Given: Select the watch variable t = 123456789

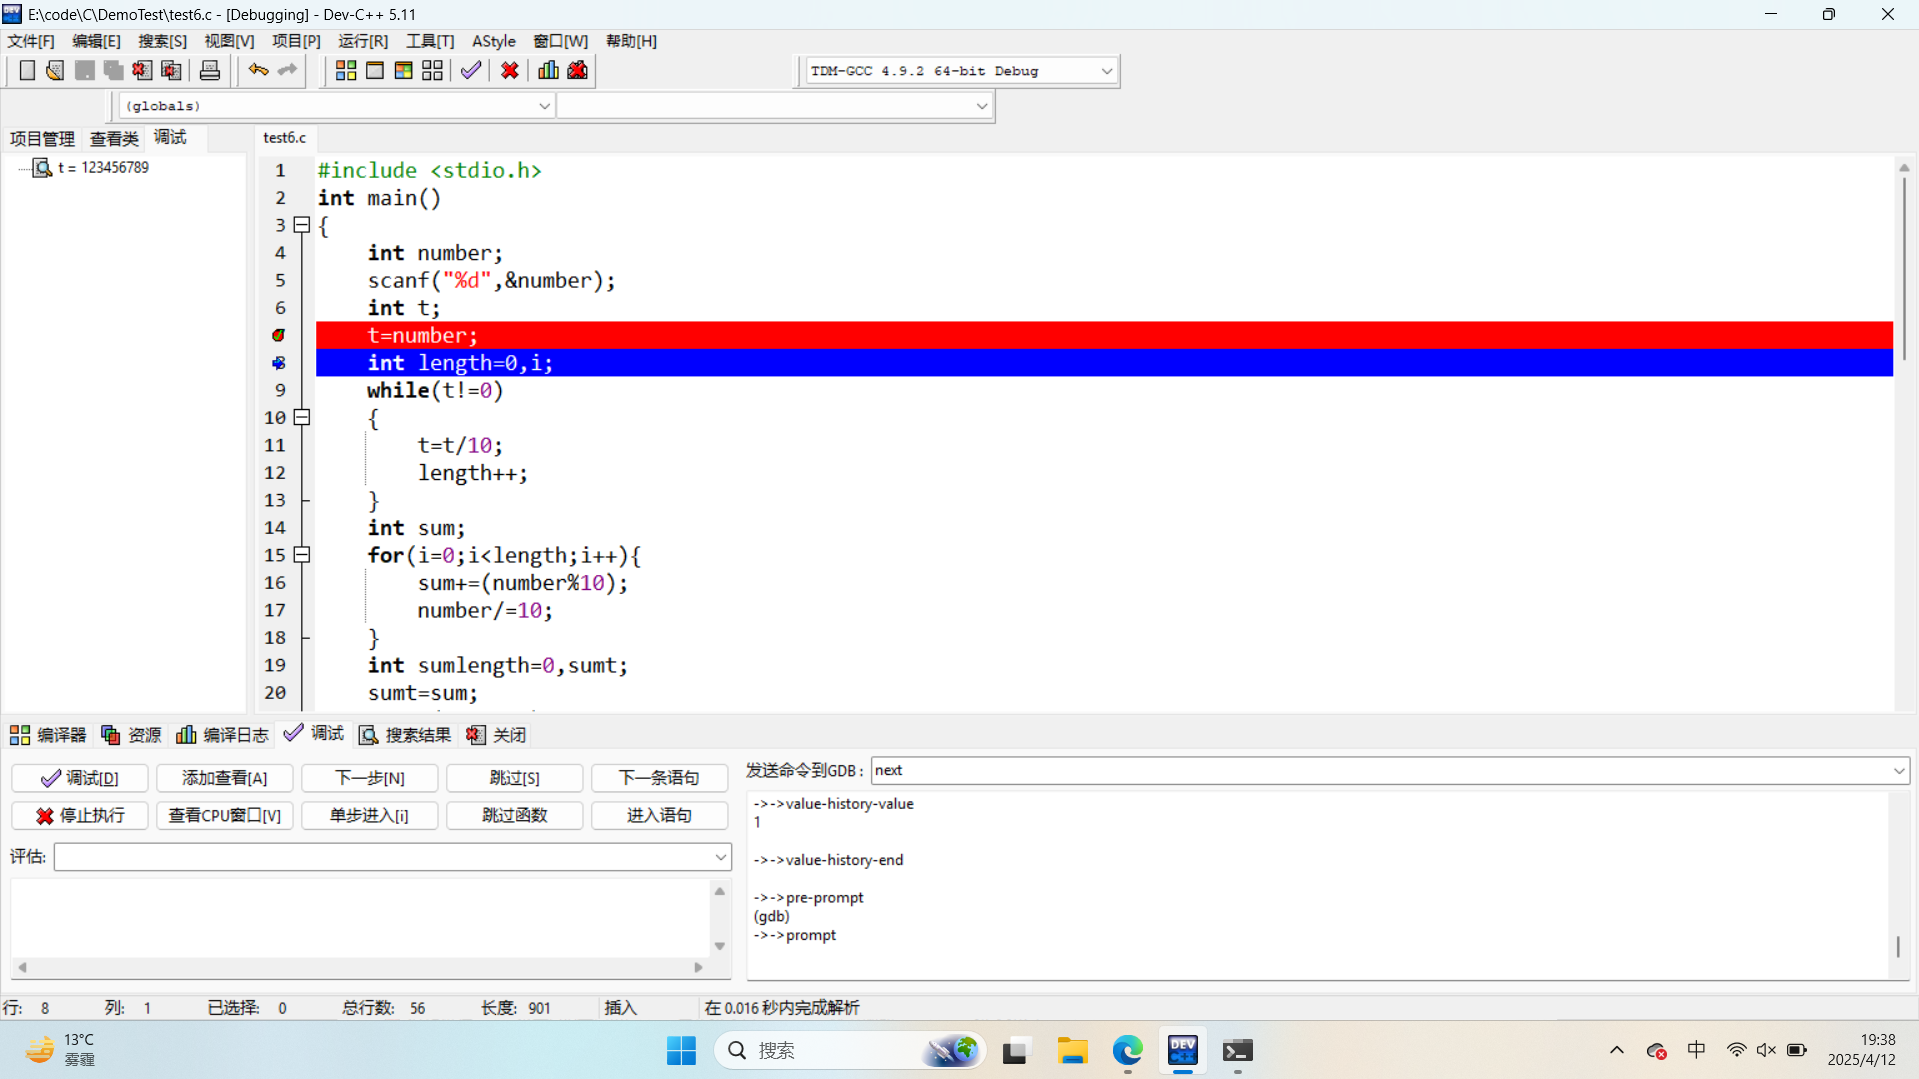Looking at the screenshot, I should tap(103, 168).
